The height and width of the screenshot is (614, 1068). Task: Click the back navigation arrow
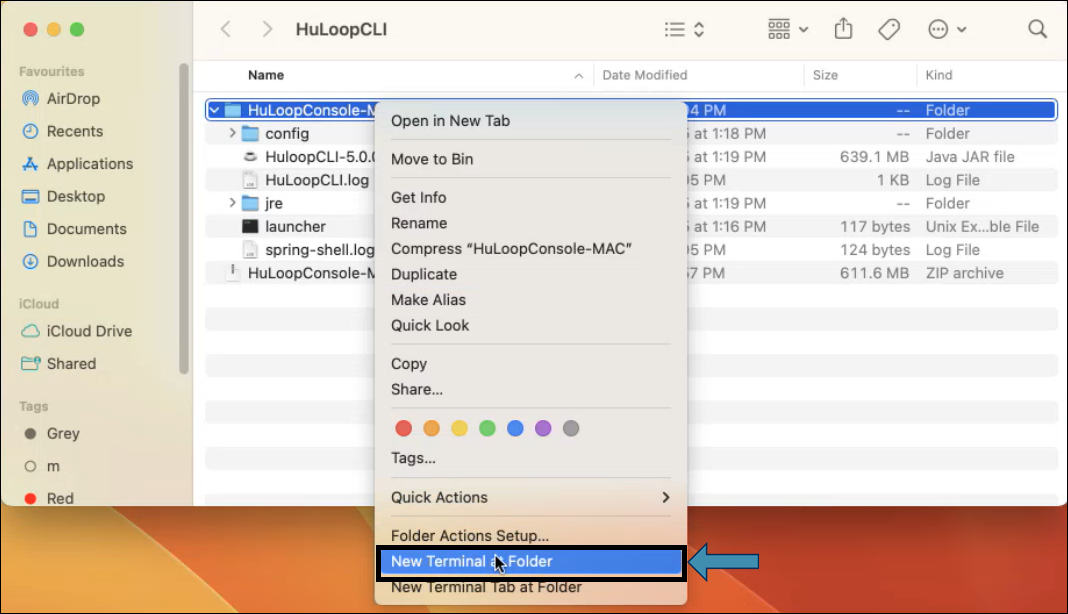226,29
